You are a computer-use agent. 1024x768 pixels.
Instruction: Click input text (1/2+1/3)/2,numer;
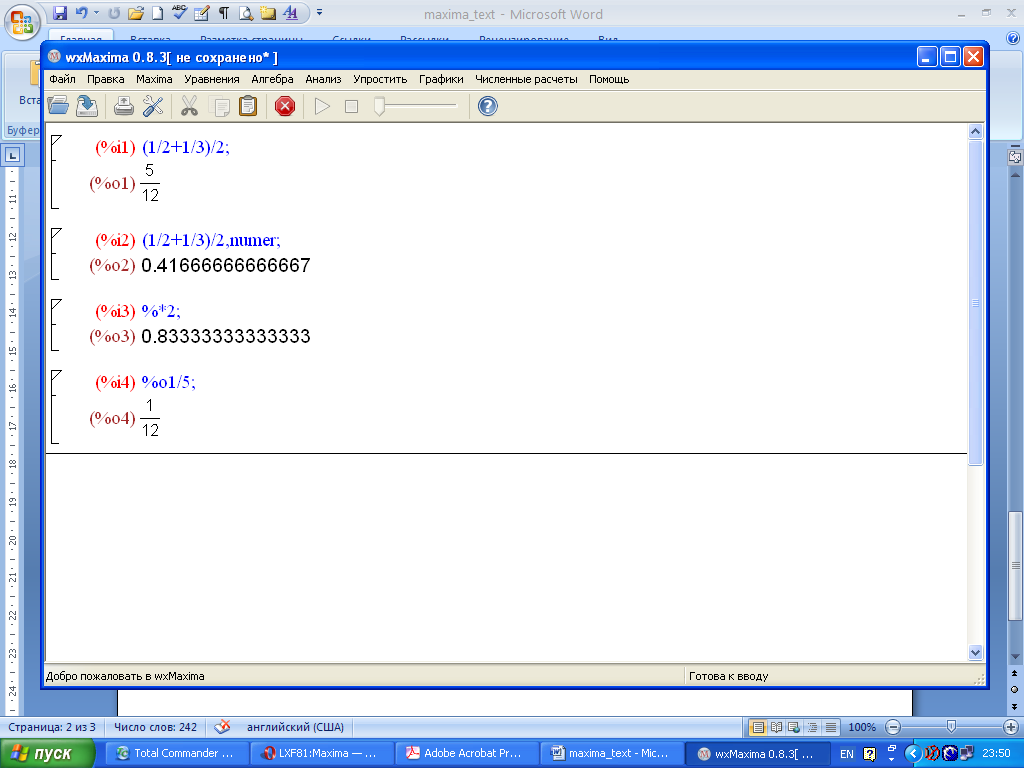coord(212,240)
